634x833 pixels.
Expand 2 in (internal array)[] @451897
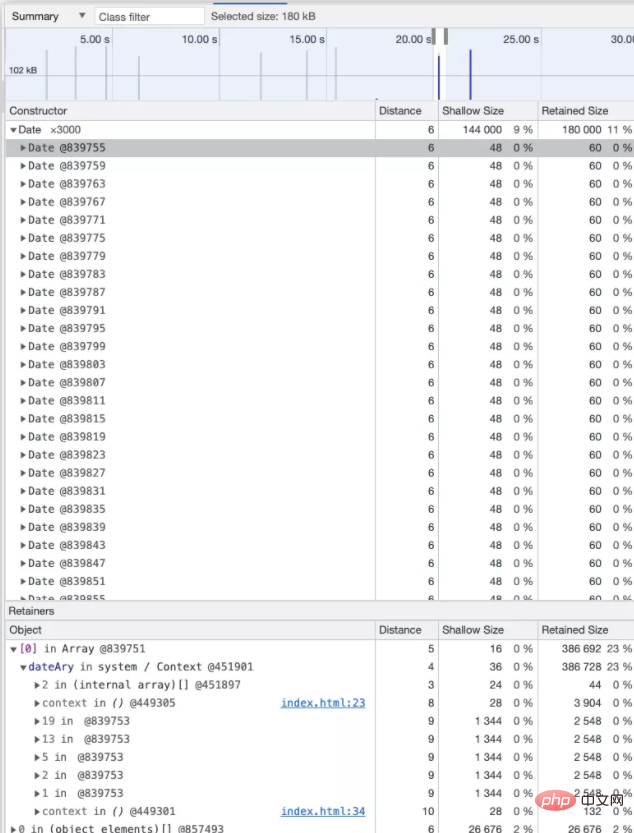pyautogui.click(x=37, y=685)
